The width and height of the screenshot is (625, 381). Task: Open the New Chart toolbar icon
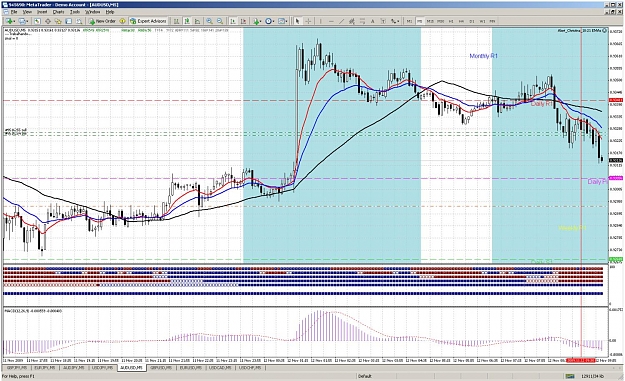tap(10, 21)
